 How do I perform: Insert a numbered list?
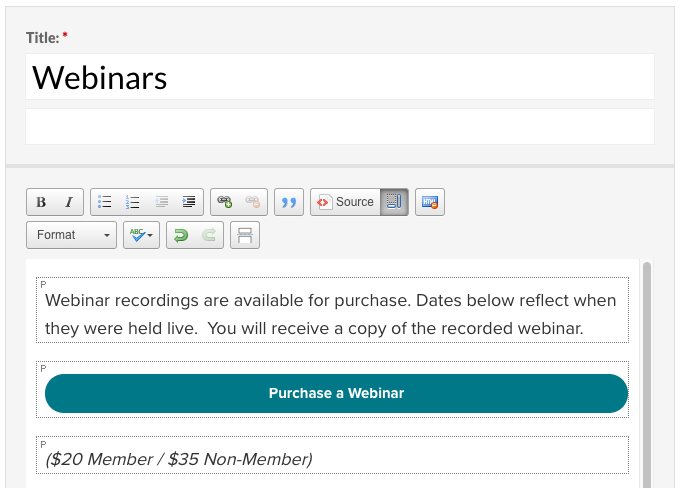[132, 202]
